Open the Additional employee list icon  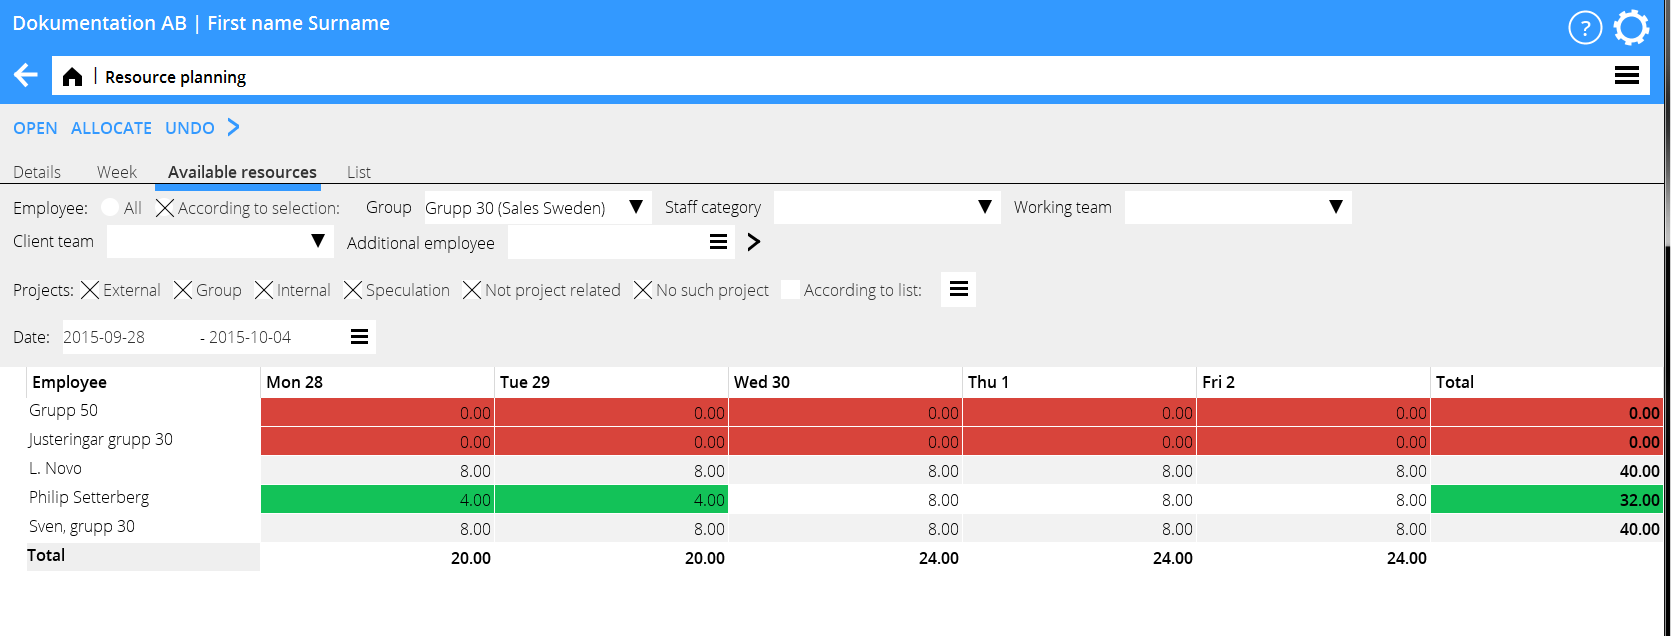pos(718,242)
